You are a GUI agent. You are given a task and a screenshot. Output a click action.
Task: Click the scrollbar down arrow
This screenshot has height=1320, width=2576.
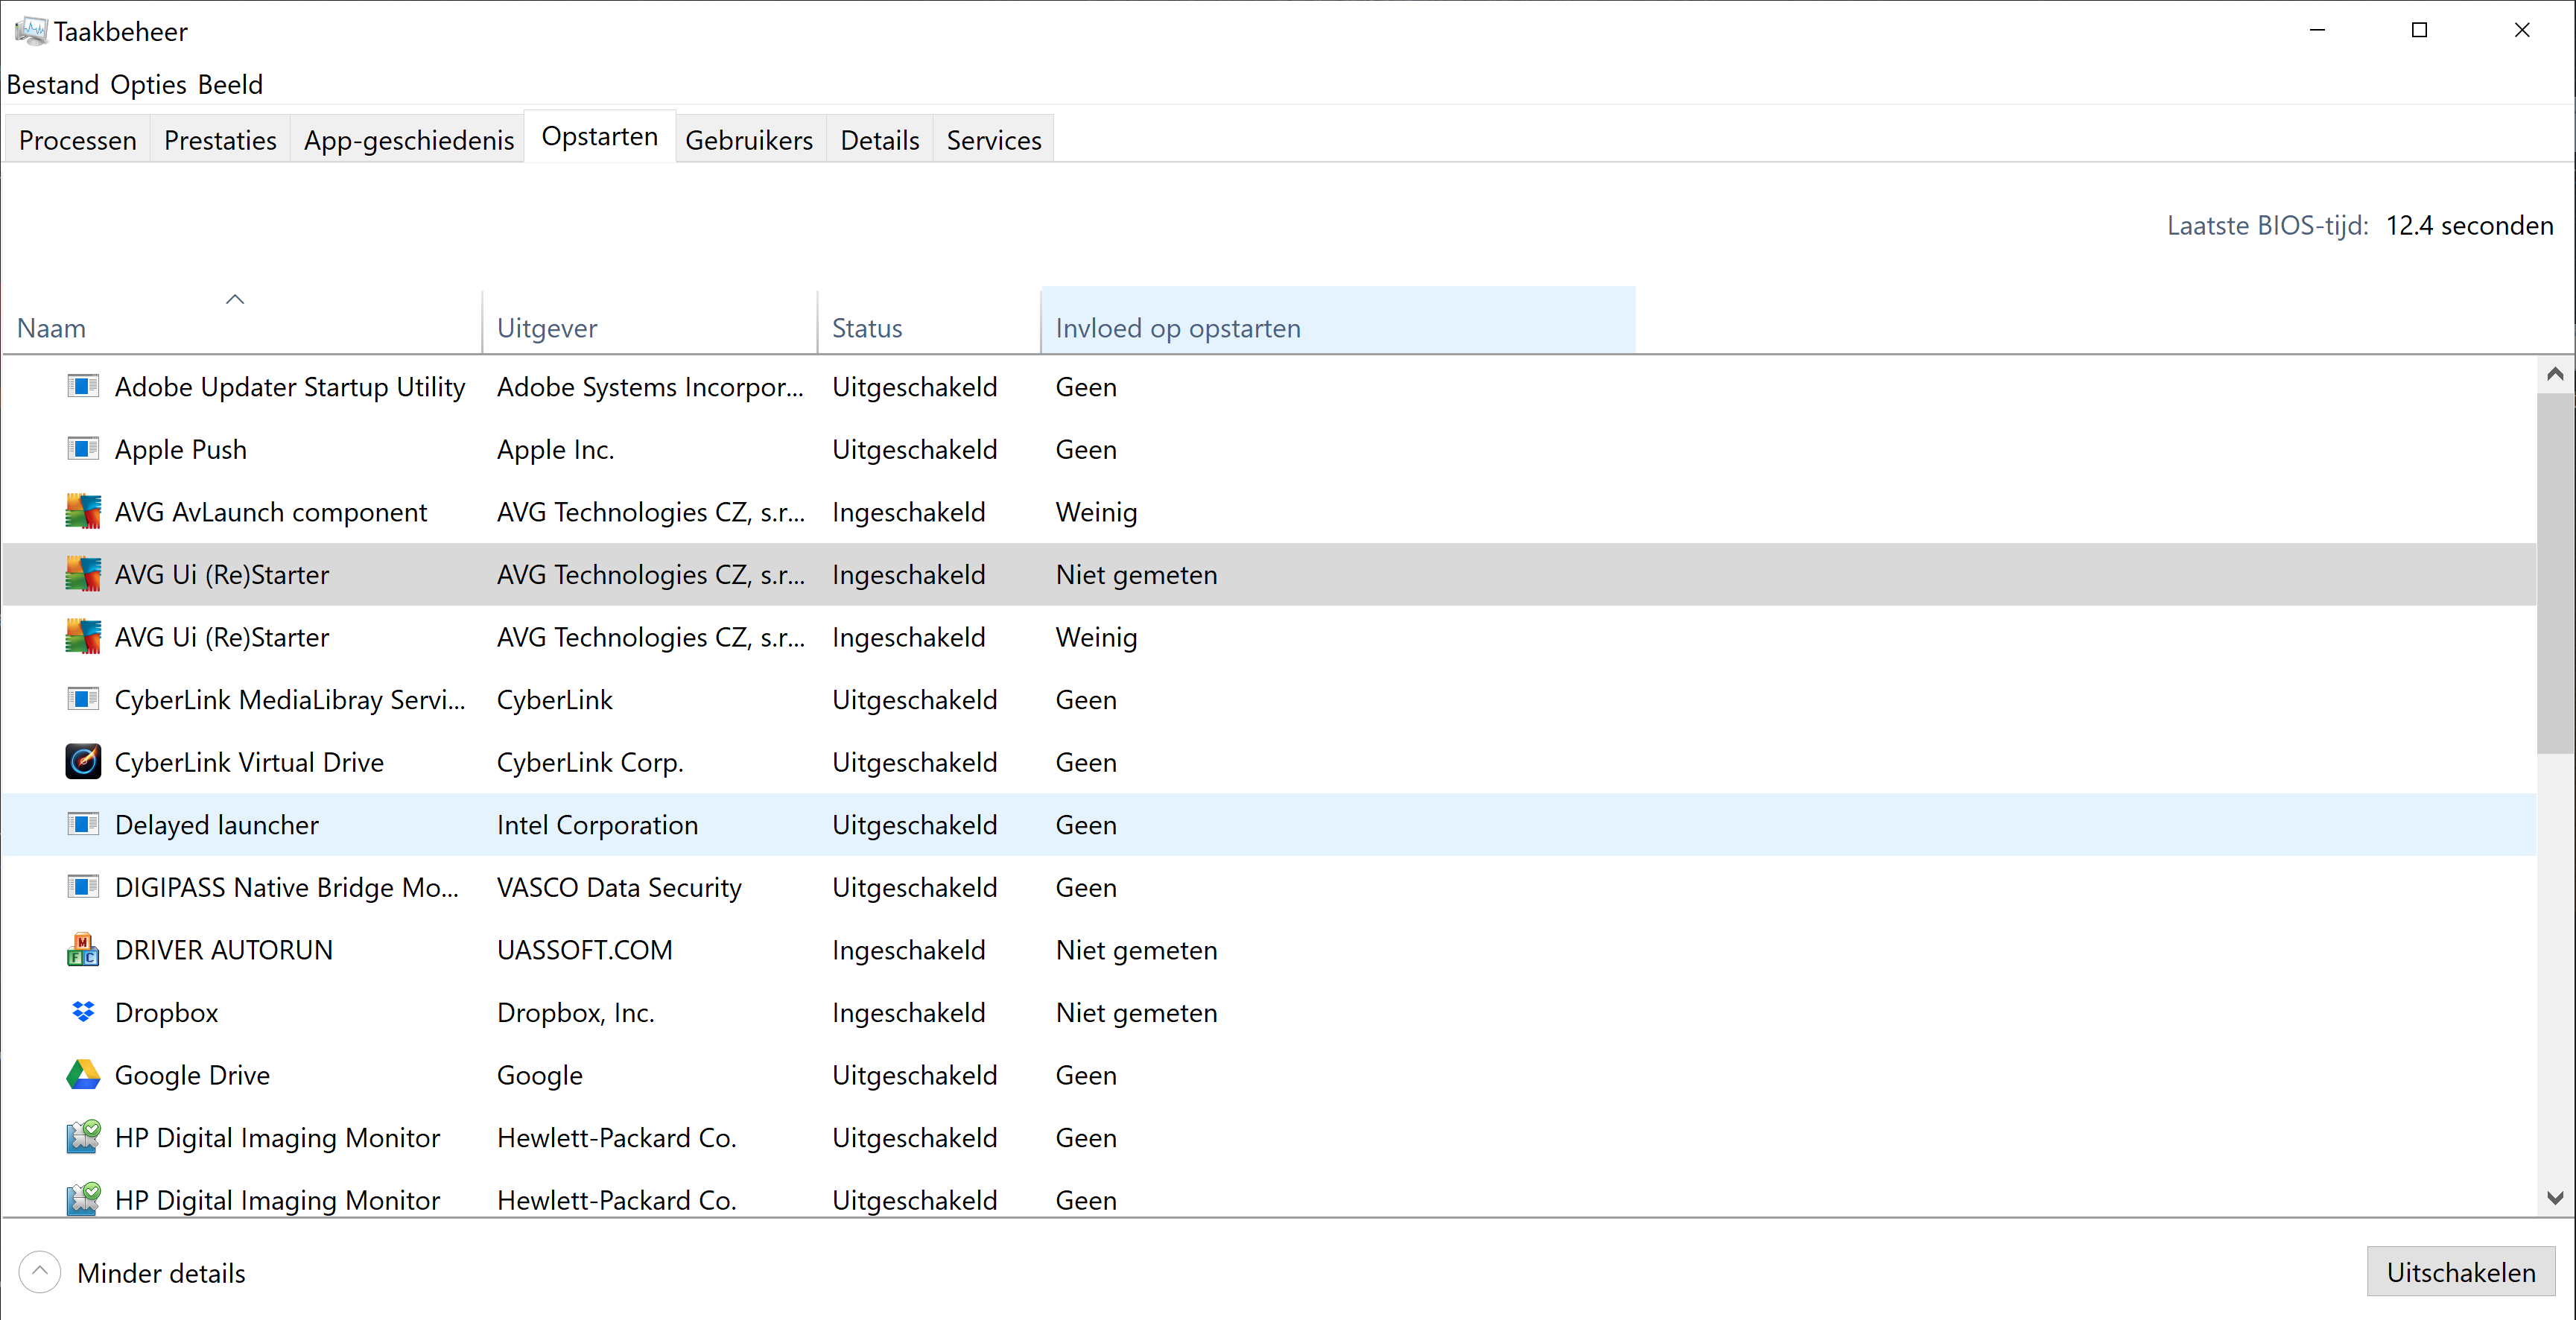click(2555, 1198)
